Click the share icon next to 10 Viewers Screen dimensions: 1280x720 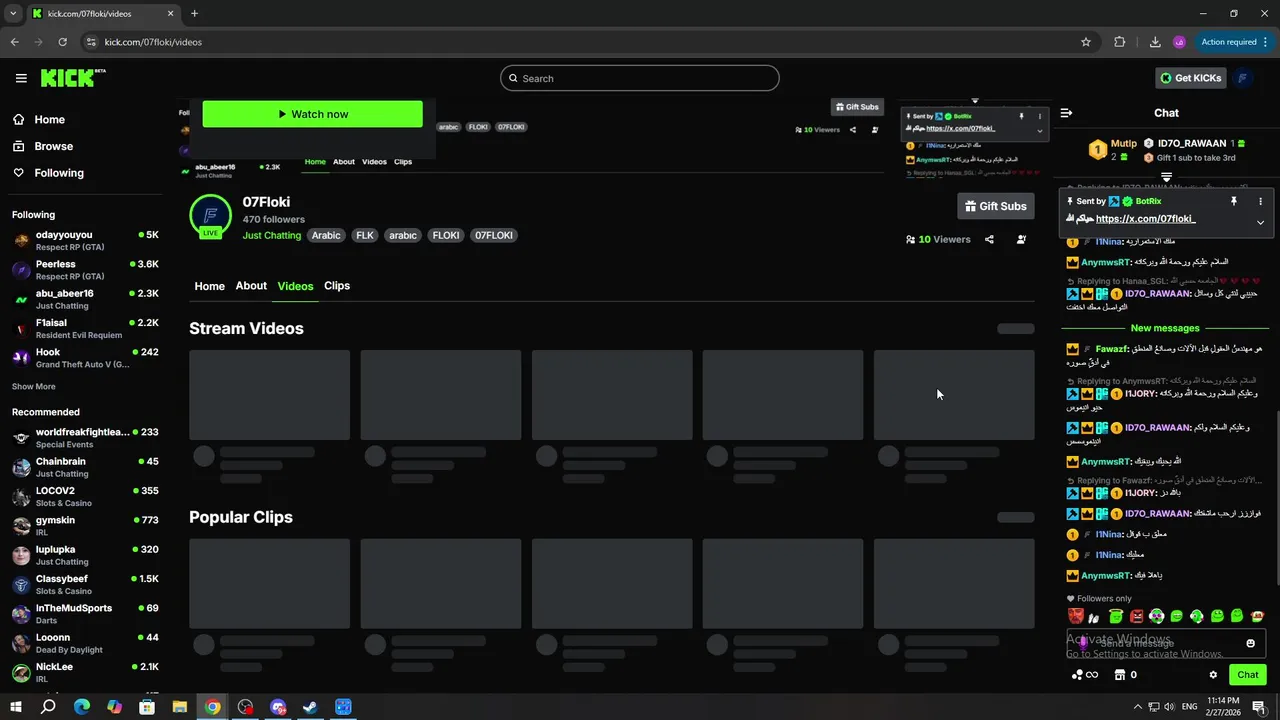click(989, 239)
